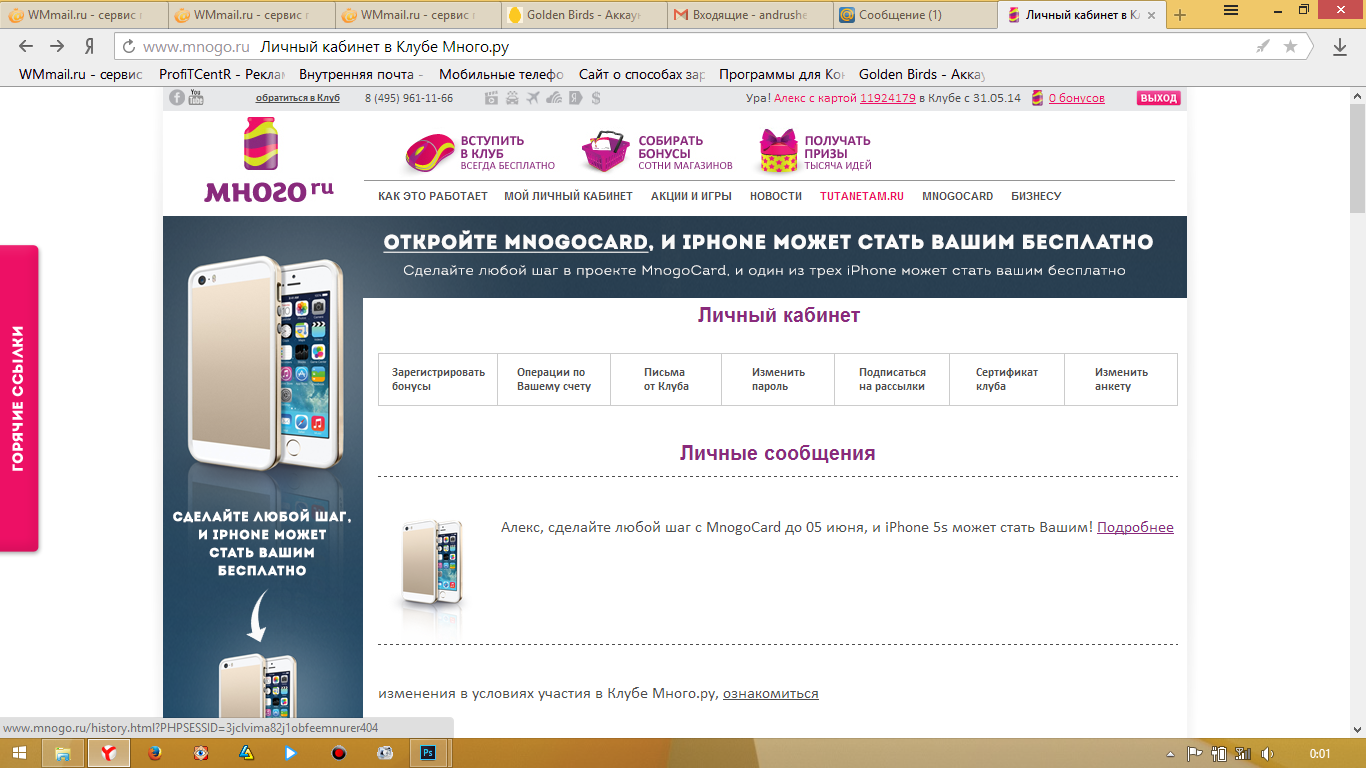Click ОТКРОЙТЕ MNOGOCARD banner link
The height and width of the screenshot is (768, 1366).
516,243
